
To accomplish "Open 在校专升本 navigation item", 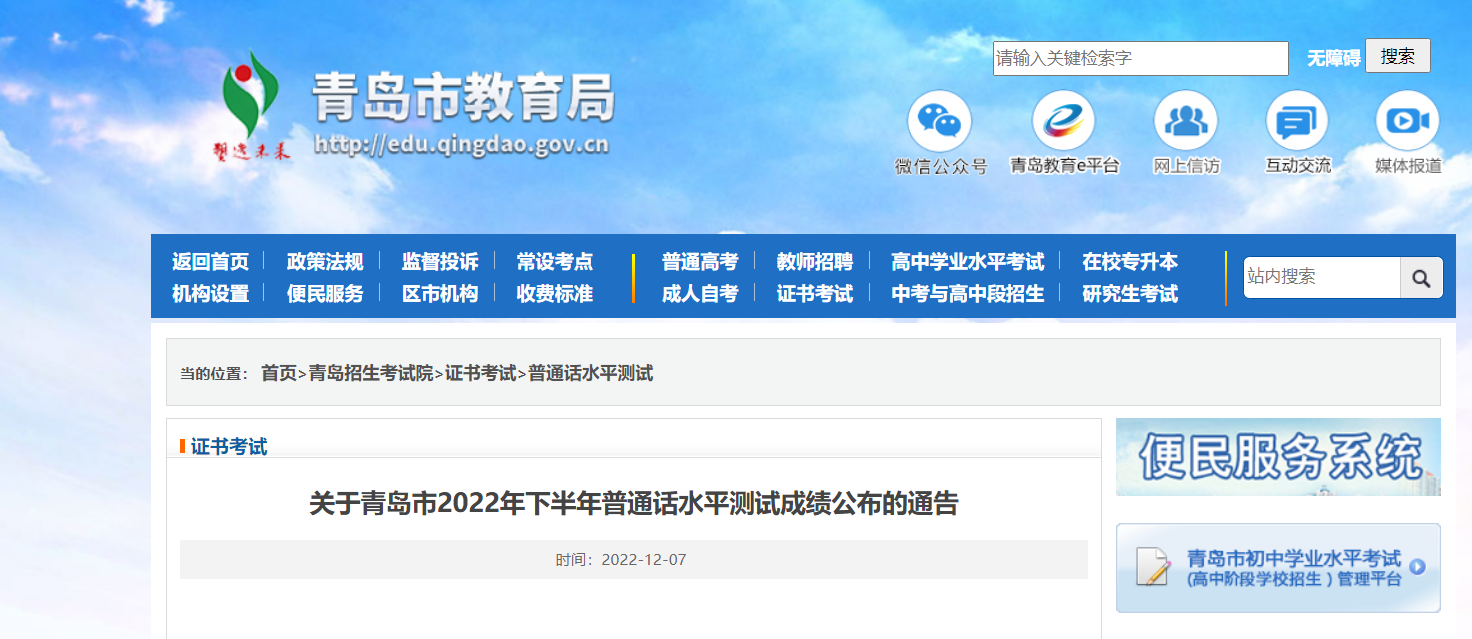I will point(1130,262).
